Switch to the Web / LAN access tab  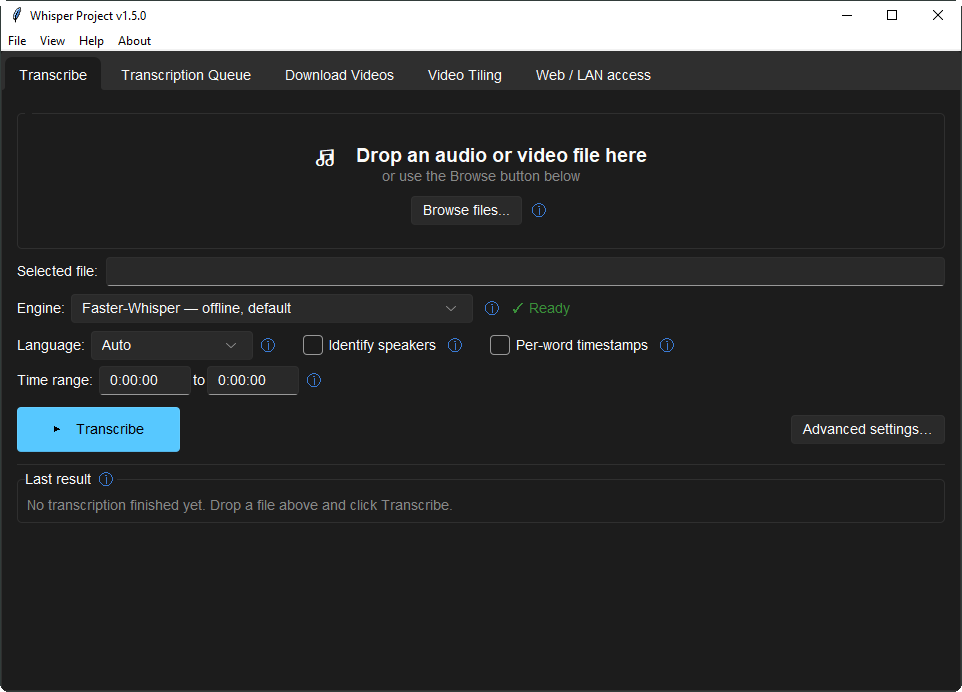pyautogui.click(x=593, y=75)
